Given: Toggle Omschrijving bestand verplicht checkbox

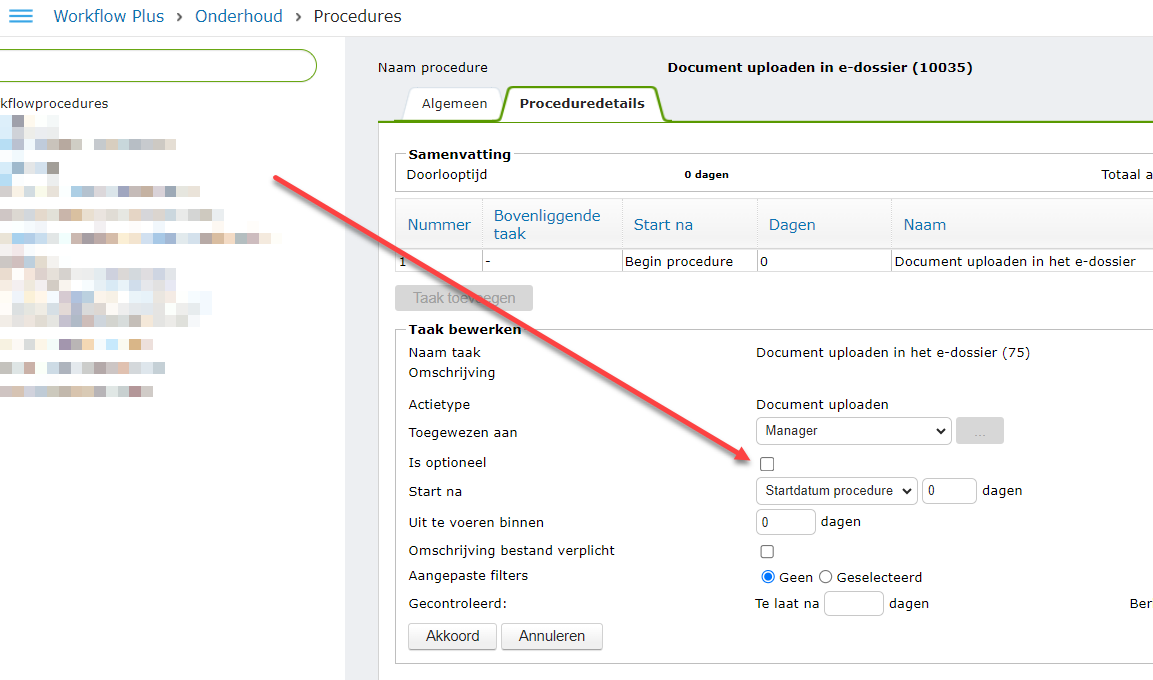Looking at the screenshot, I should point(767,551).
